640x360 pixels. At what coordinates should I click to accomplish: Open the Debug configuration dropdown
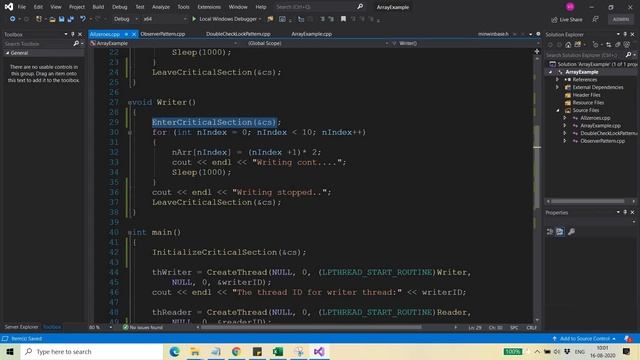click(125, 19)
